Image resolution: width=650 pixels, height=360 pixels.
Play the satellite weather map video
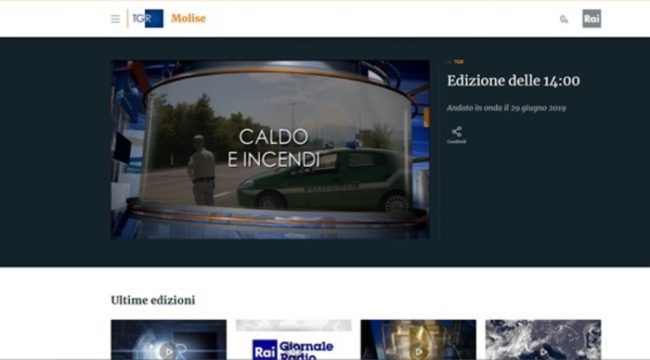click(x=543, y=352)
